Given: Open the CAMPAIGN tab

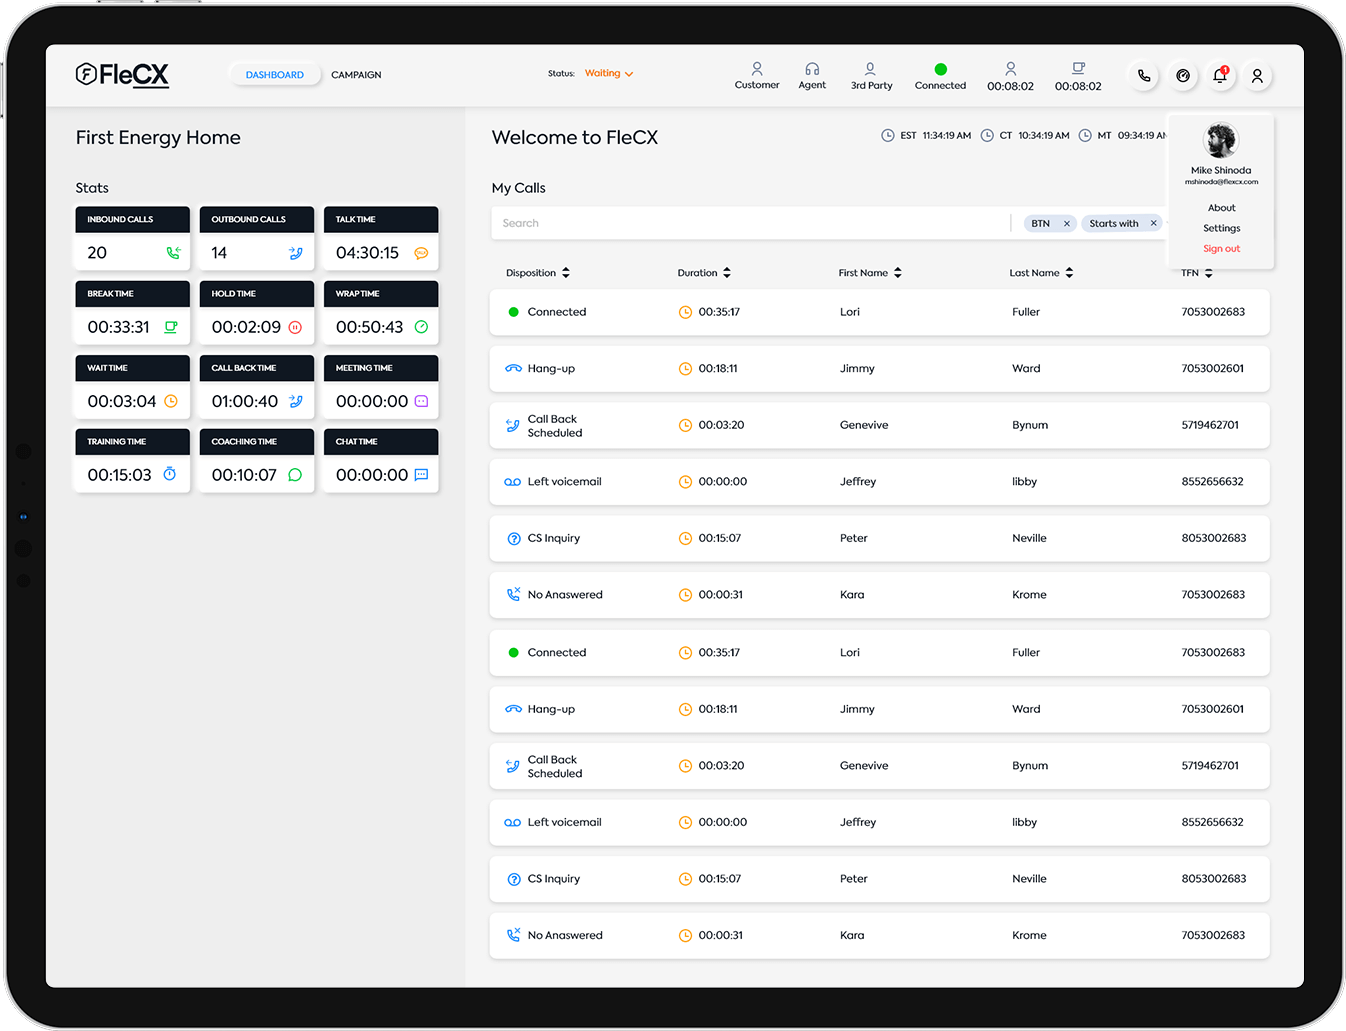Looking at the screenshot, I should 356,75.
